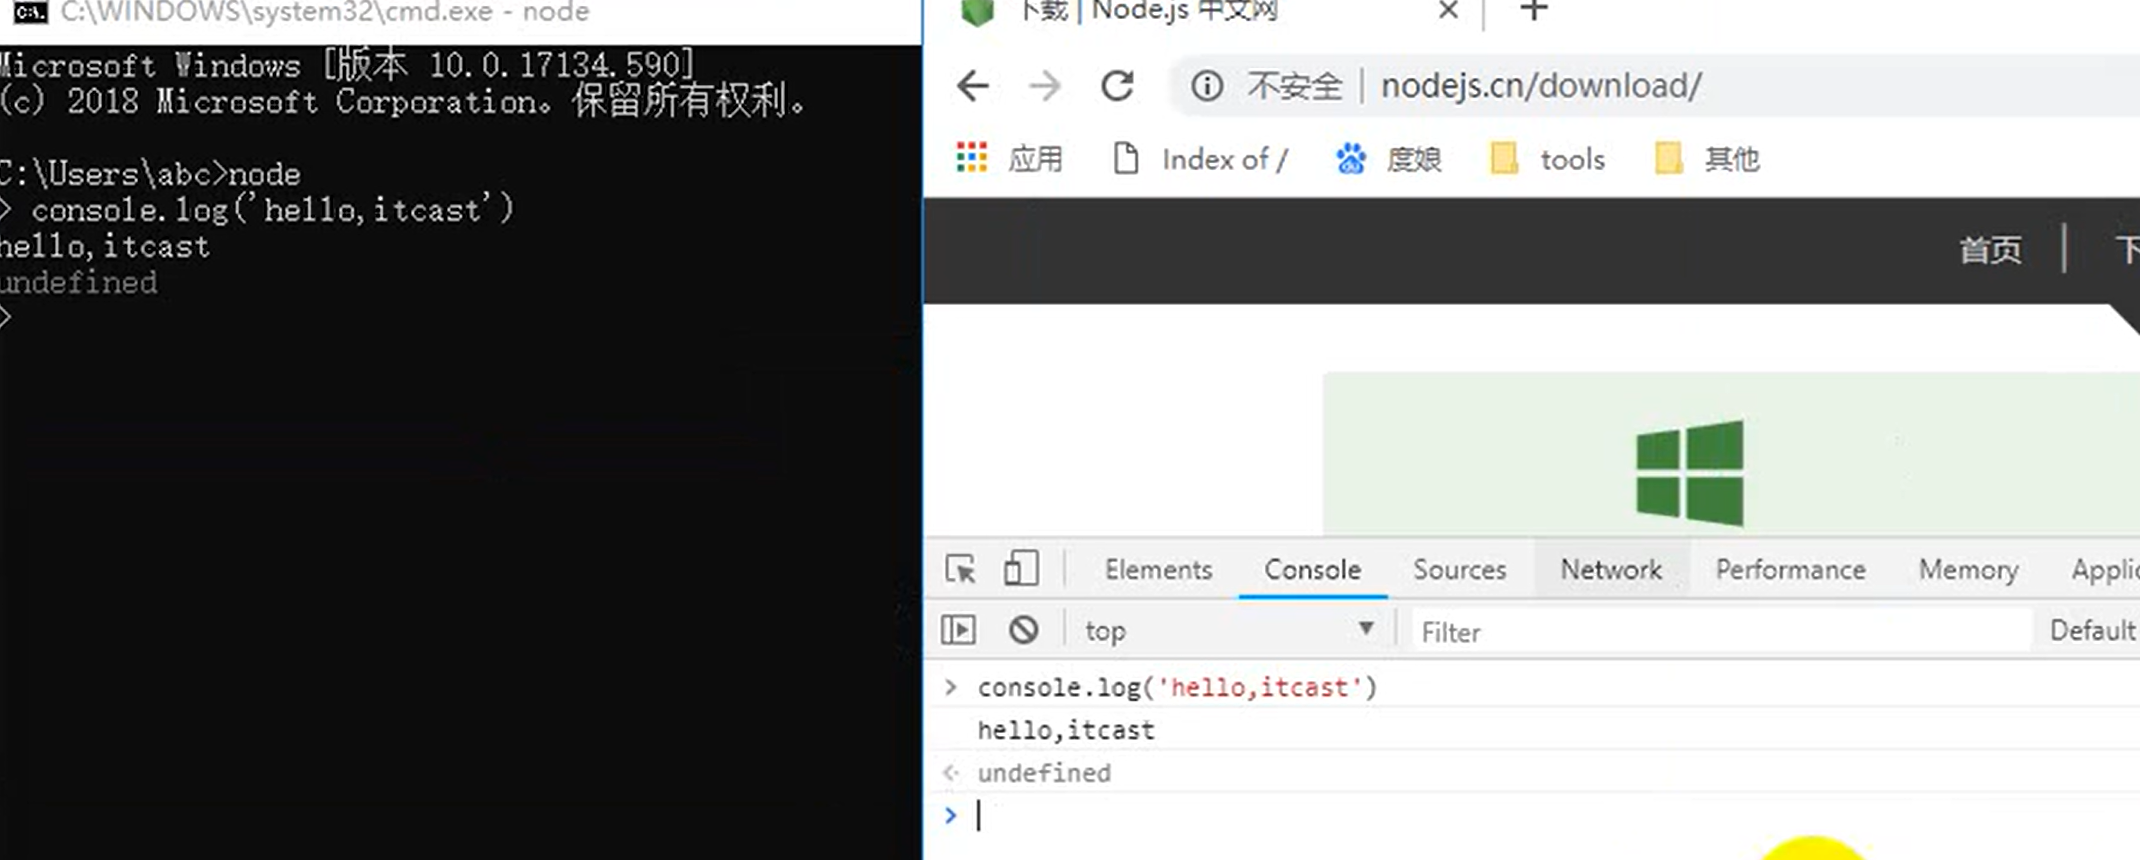Image resolution: width=2140 pixels, height=860 pixels.
Task: Open the 其他 bookmark folder
Action: (x=1708, y=159)
